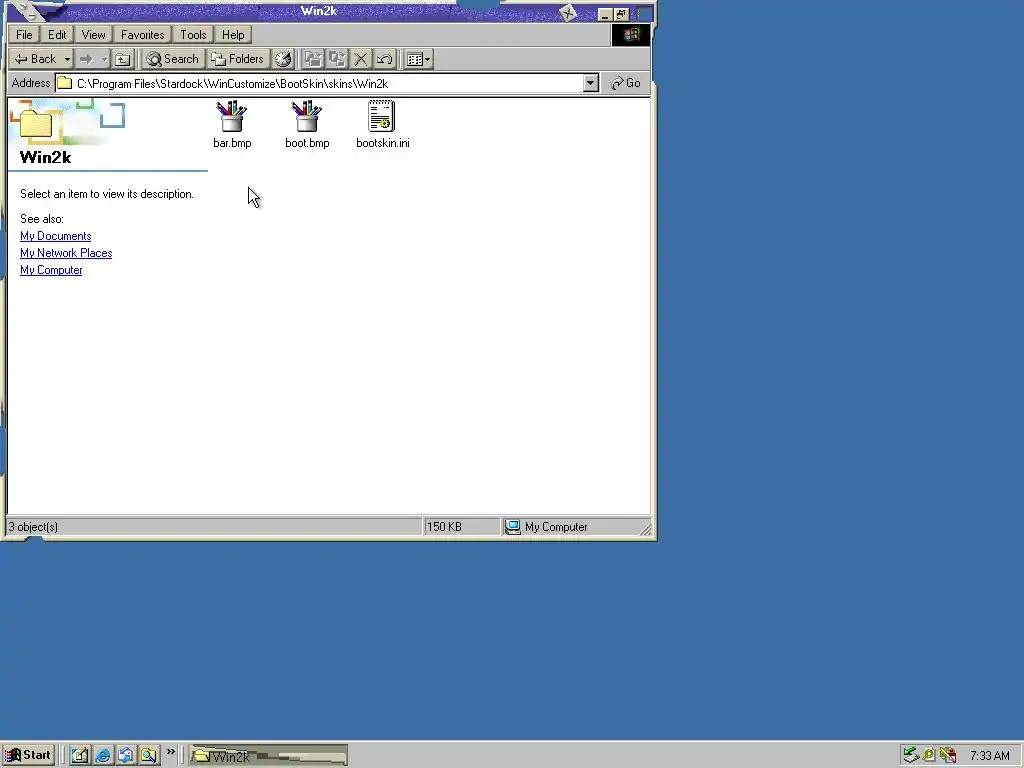Click the skinned close X on title bar
This screenshot has height=768, width=1024.
568,12
